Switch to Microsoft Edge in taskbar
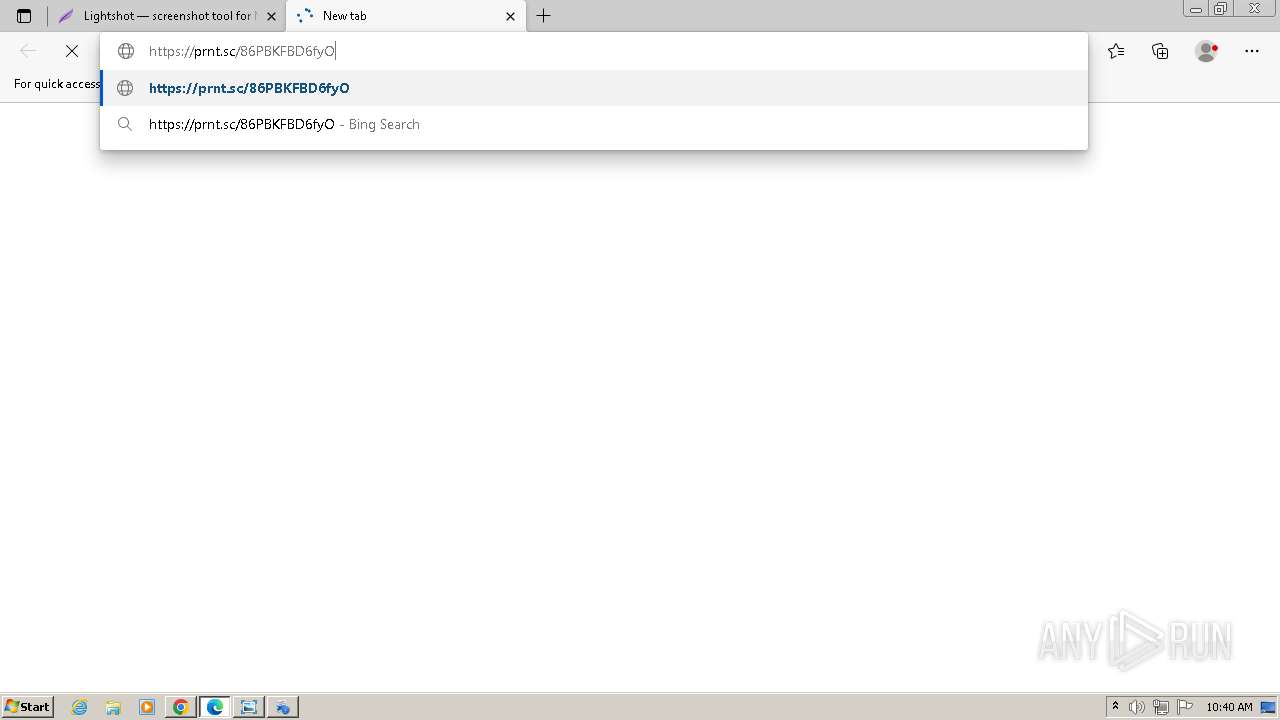The image size is (1280, 720). click(215, 707)
